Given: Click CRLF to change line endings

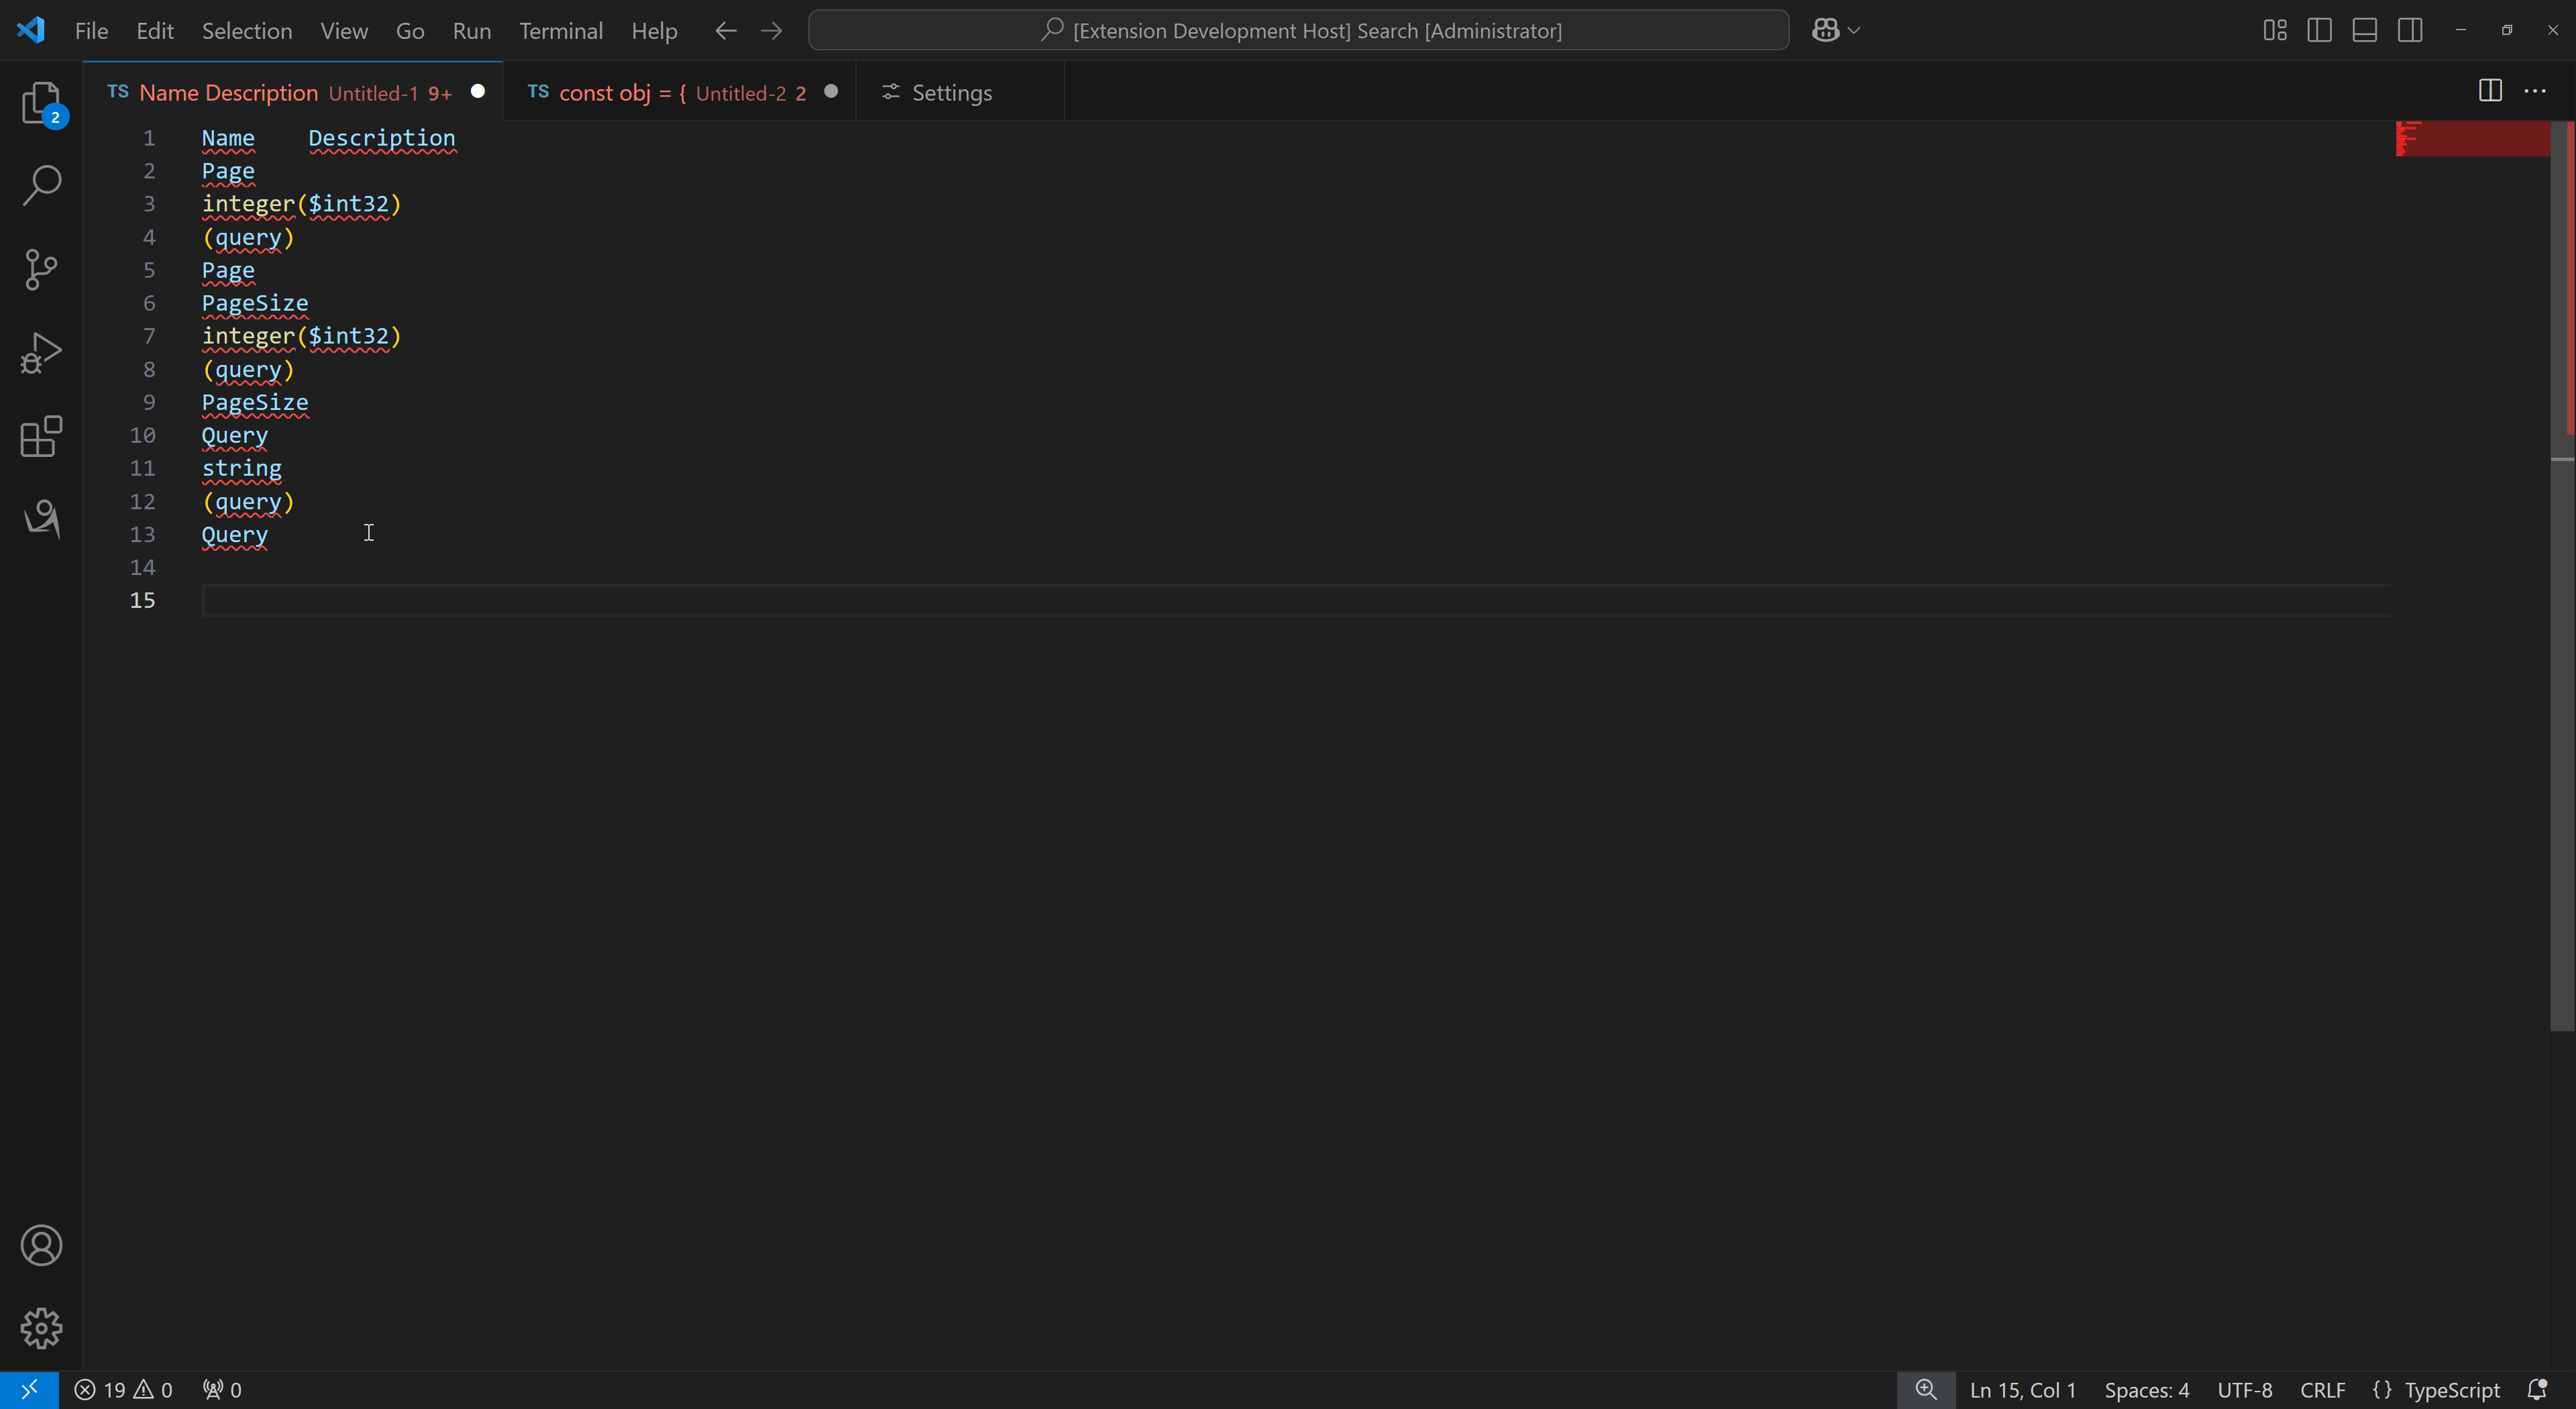Looking at the screenshot, I should [2322, 1389].
